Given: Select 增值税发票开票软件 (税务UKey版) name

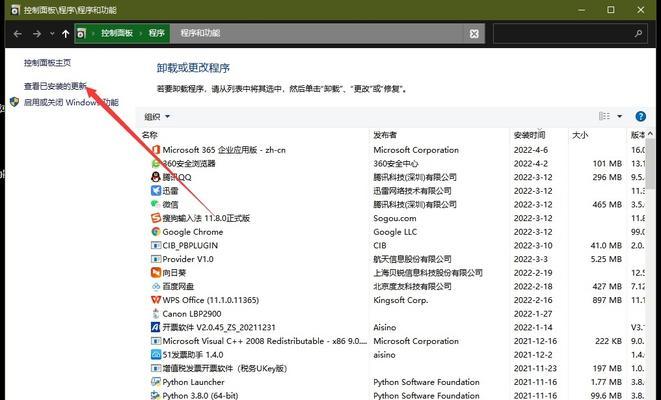Looking at the screenshot, I should pos(225,368).
